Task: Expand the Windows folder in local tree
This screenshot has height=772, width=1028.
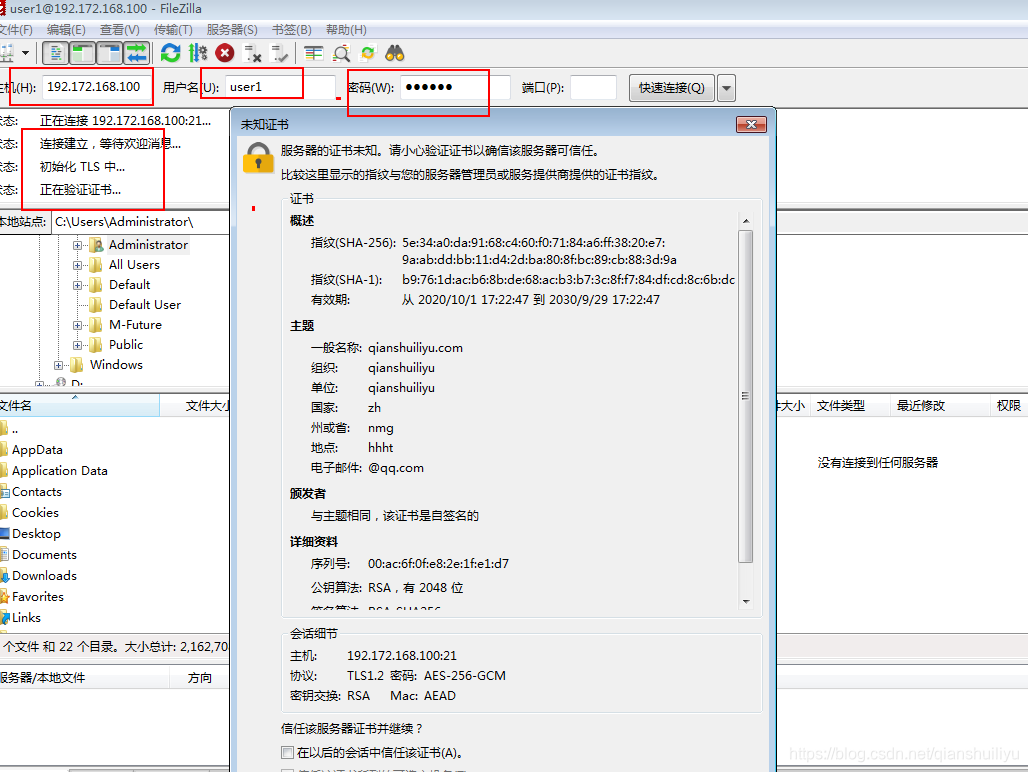Action: [x=59, y=365]
